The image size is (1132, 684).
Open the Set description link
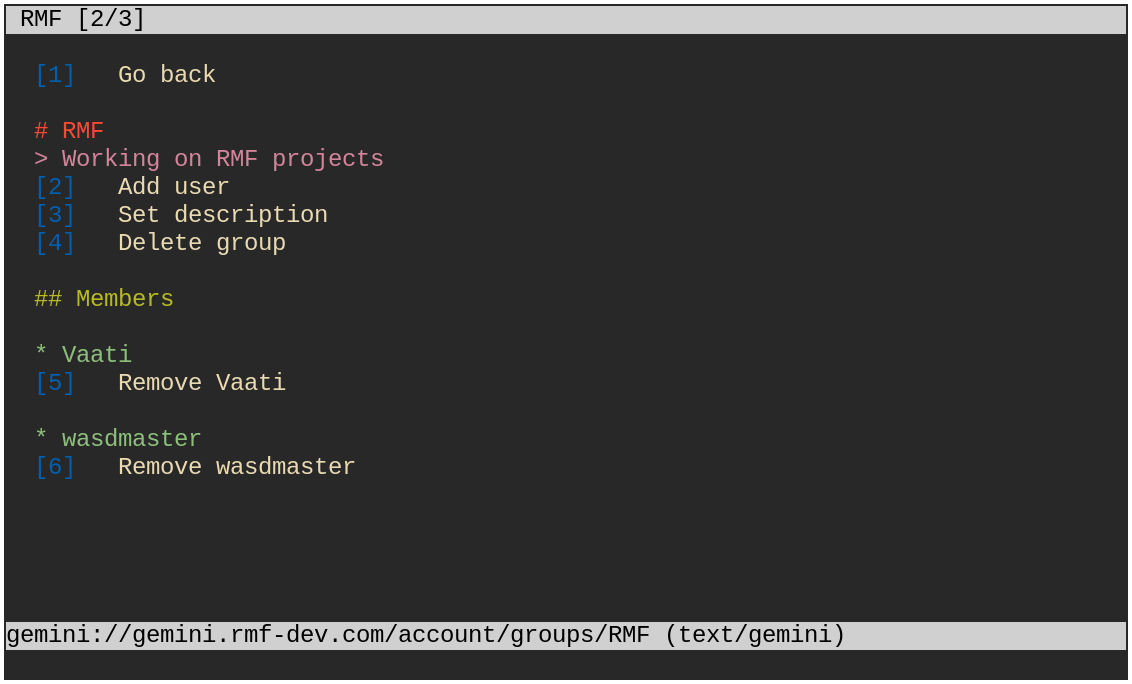(222, 215)
